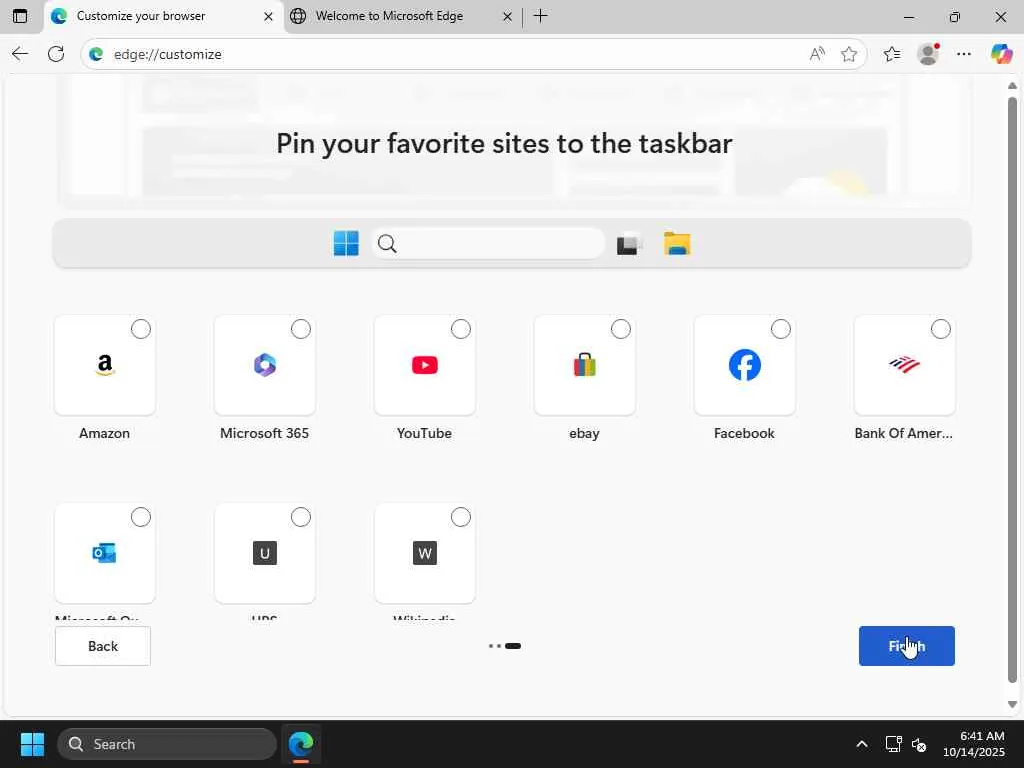
Task: Open the profile avatar icon
Action: (x=928, y=54)
